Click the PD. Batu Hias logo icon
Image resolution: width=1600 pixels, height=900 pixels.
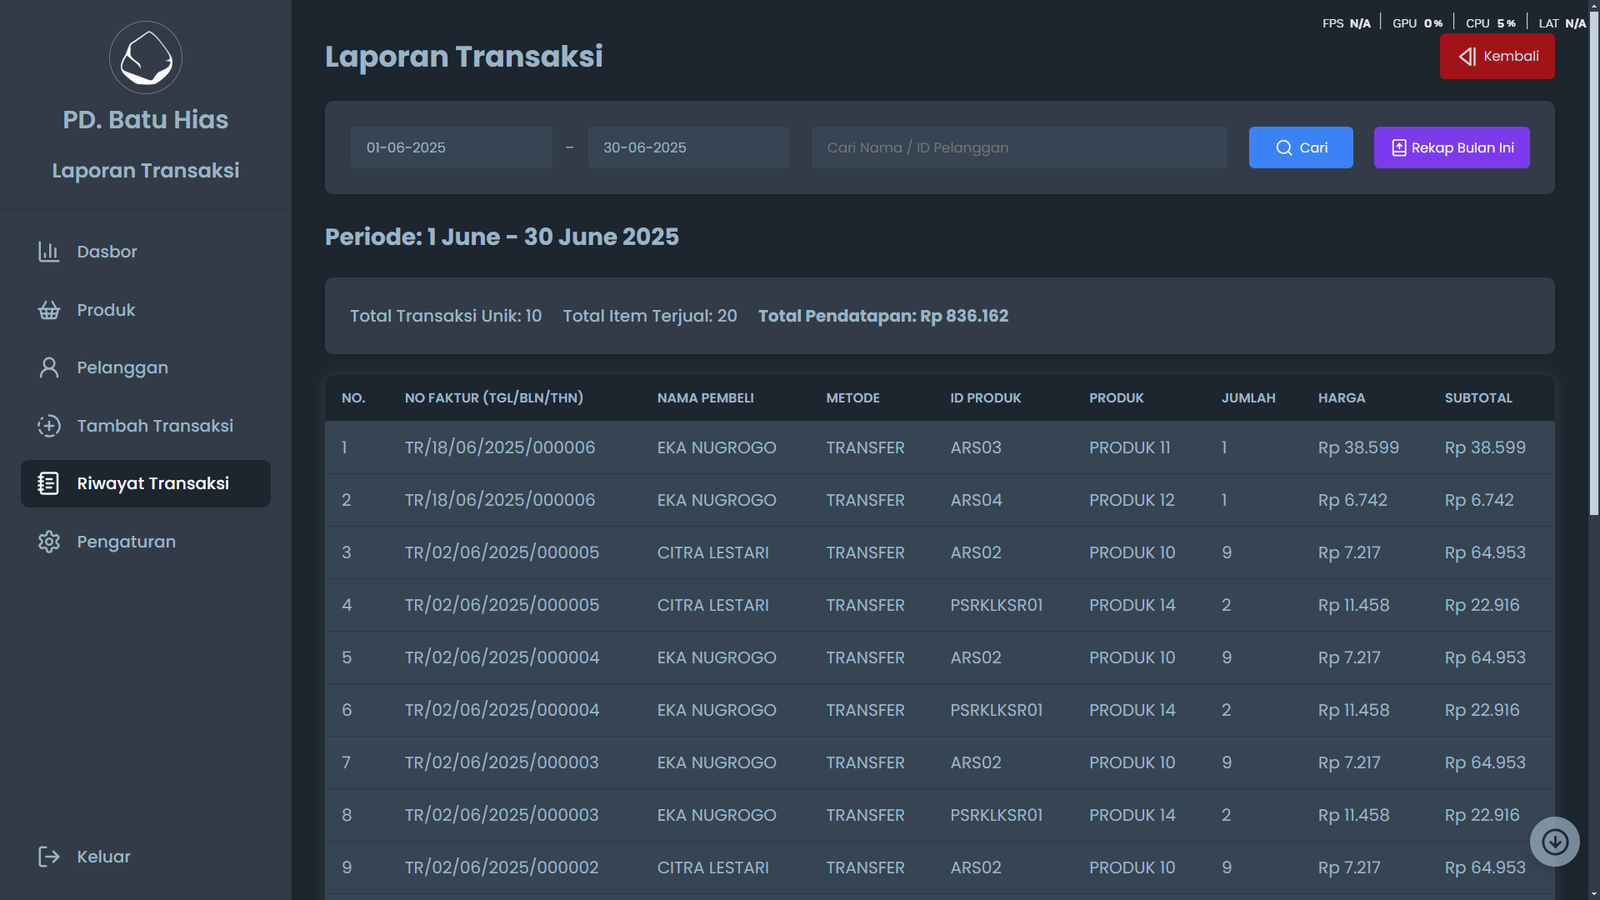click(x=146, y=58)
